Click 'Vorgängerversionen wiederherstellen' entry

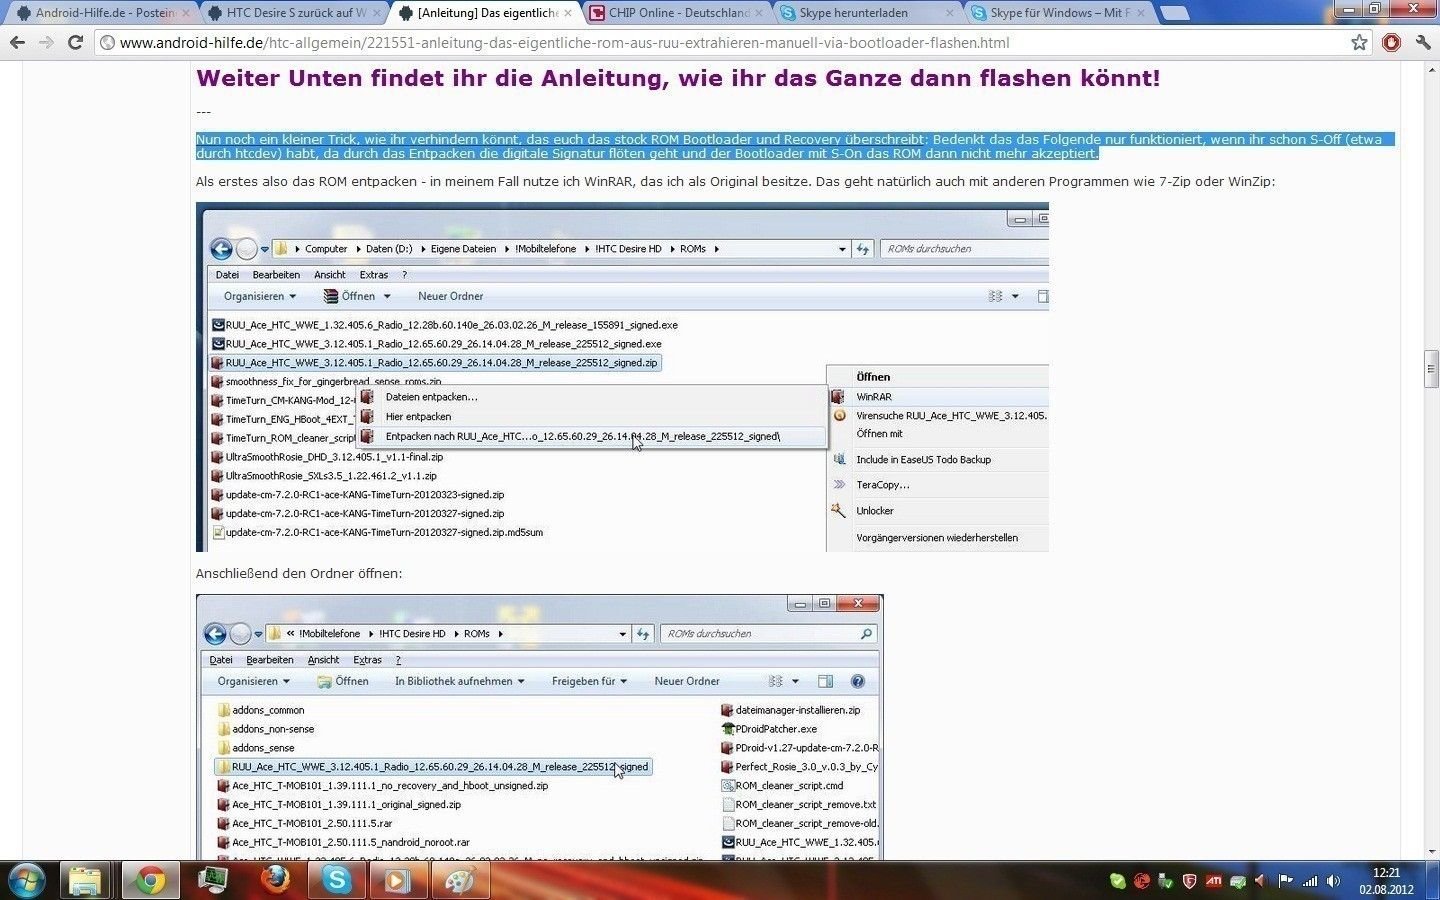[x=937, y=538]
